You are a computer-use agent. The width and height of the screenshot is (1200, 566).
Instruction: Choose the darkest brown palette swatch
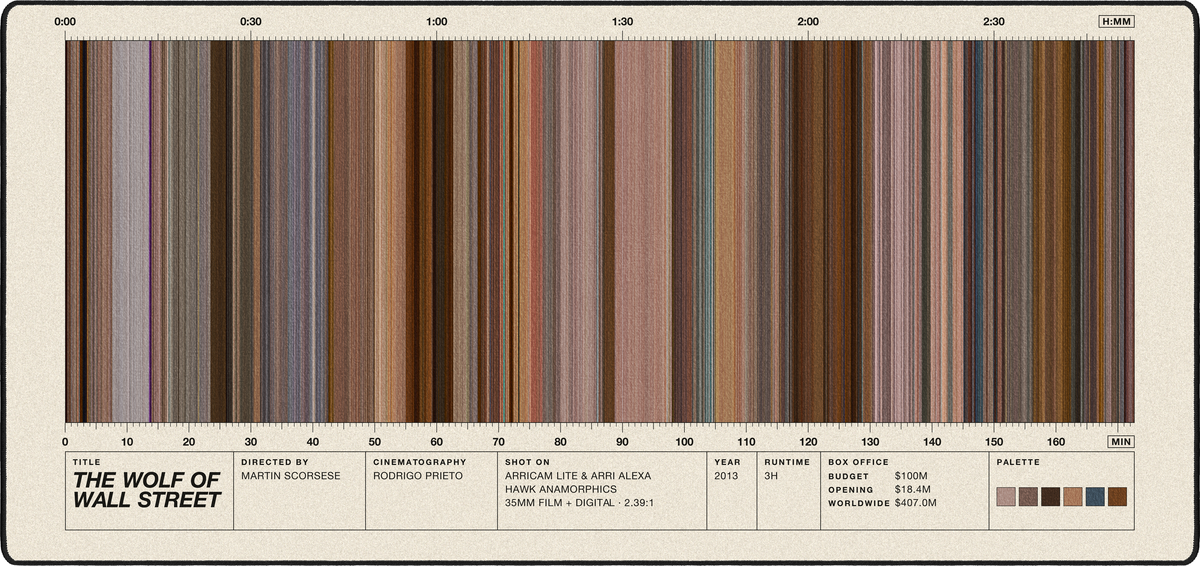point(1051,497)
